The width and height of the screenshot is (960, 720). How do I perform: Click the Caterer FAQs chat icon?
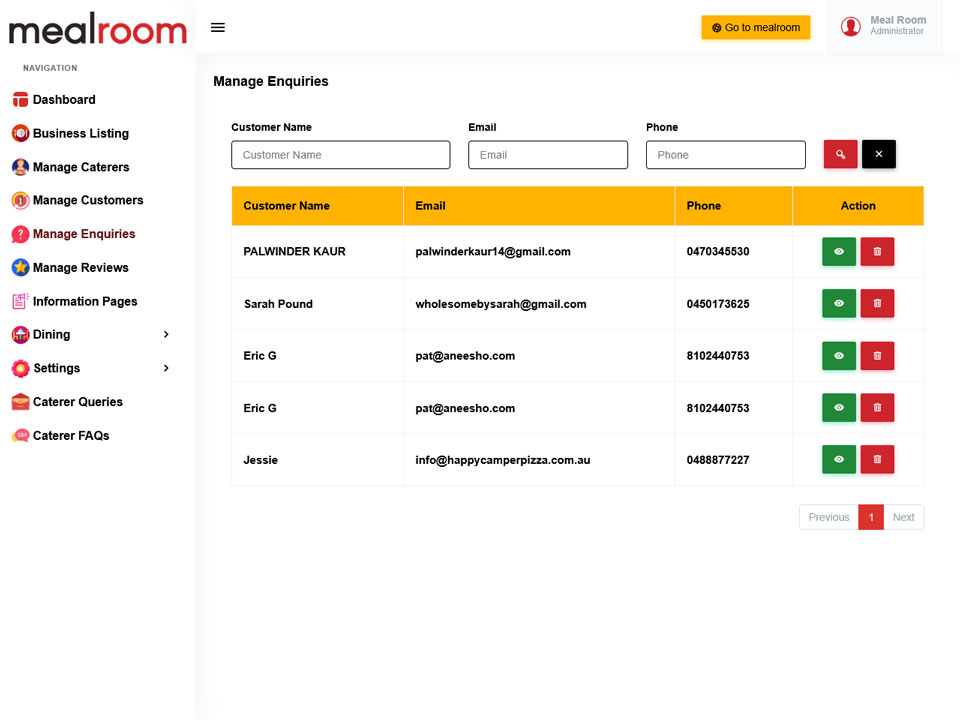click(20, 435)
